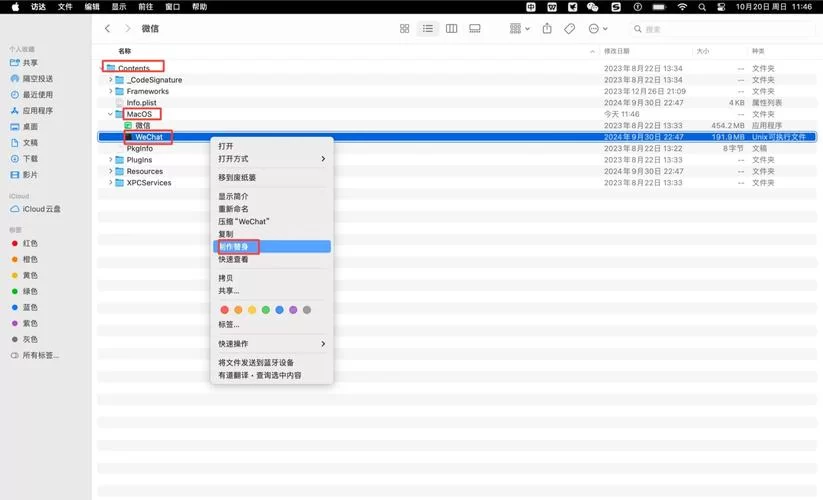Open the 快速操作 submenu
The height and width of the screenshot is (500, 823).
272,344
